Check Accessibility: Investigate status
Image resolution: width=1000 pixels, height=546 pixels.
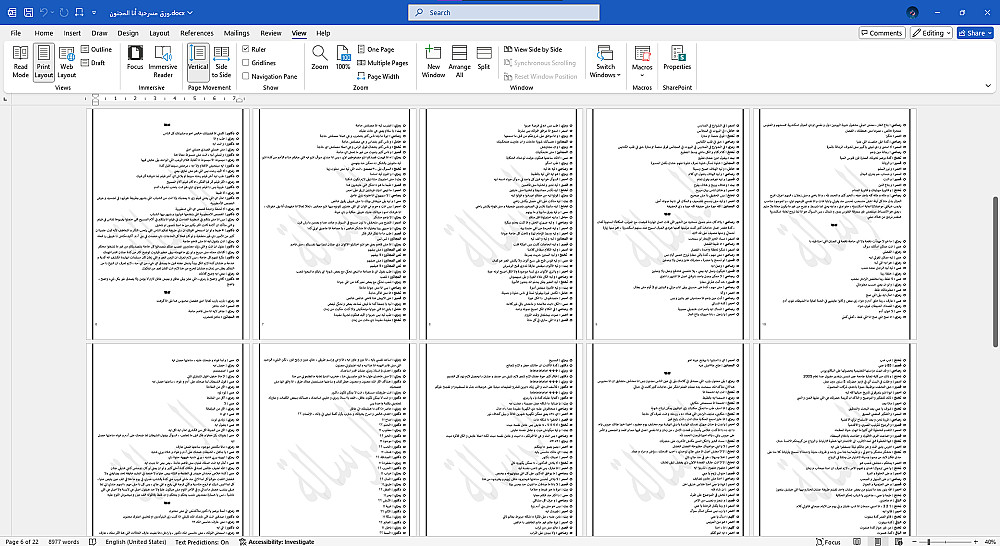277,542
